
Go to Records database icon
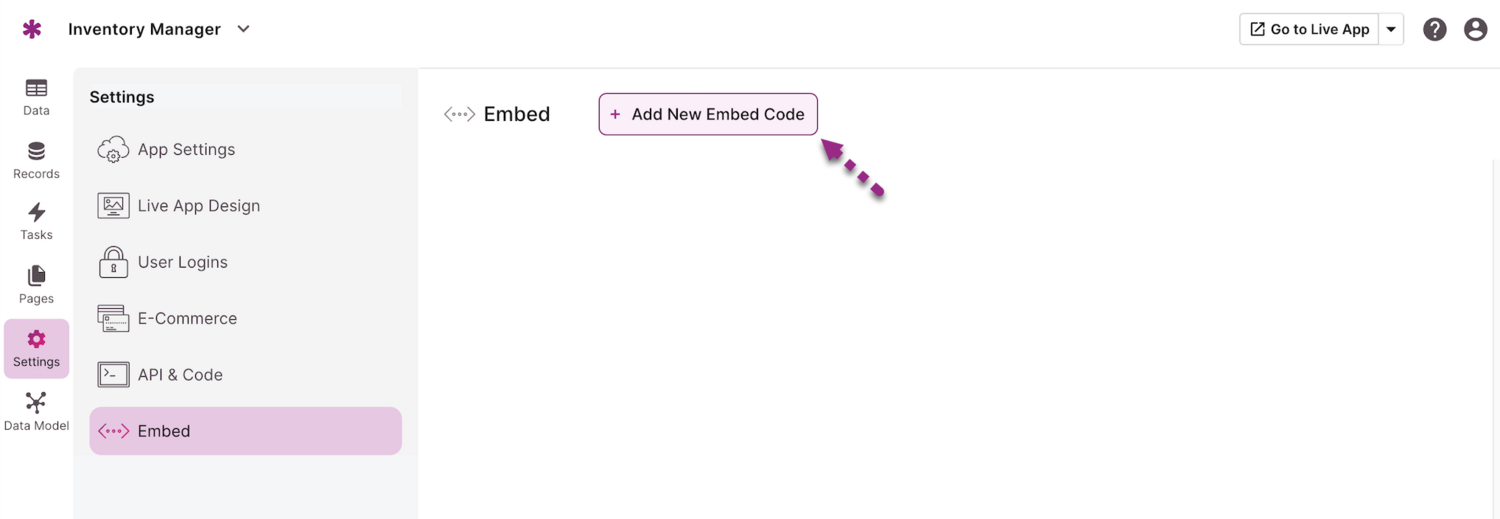(36, 152)
